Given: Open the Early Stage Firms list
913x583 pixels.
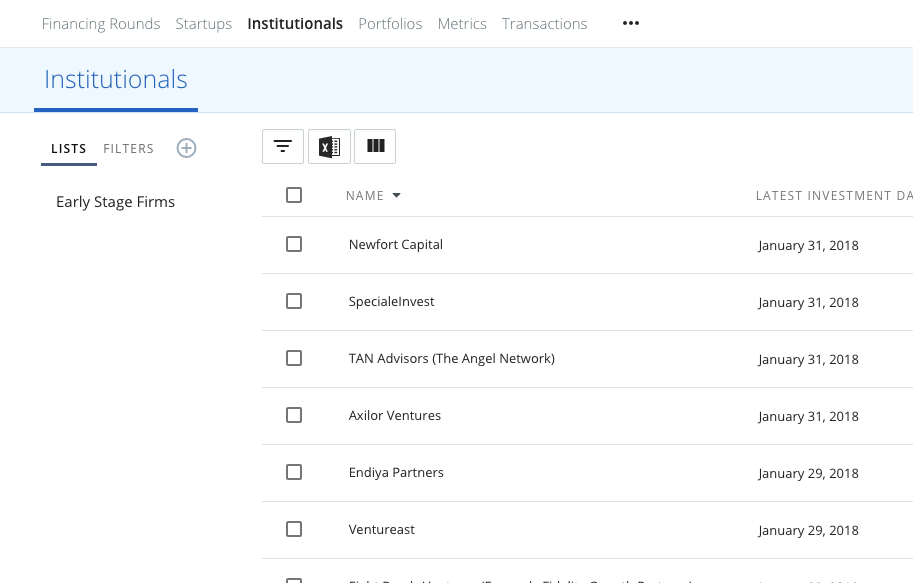Looking at the screenshot, I should 115,202.
